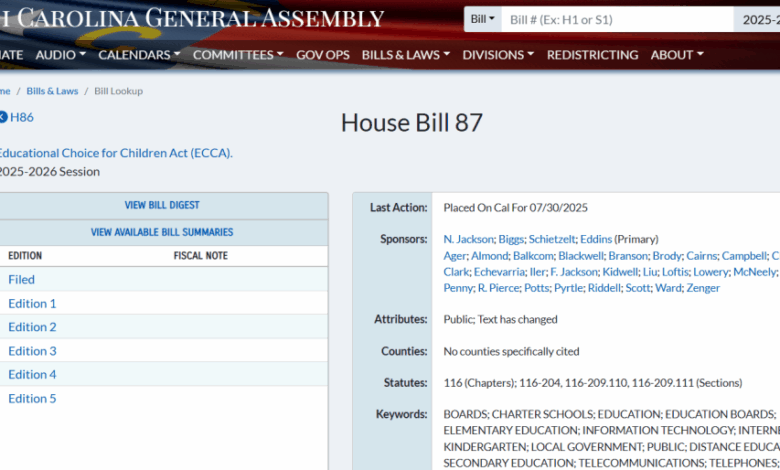The width and height of the screenshot is (780, 470).
Task: Open Edition 3 of the bill
Action: 32,351
